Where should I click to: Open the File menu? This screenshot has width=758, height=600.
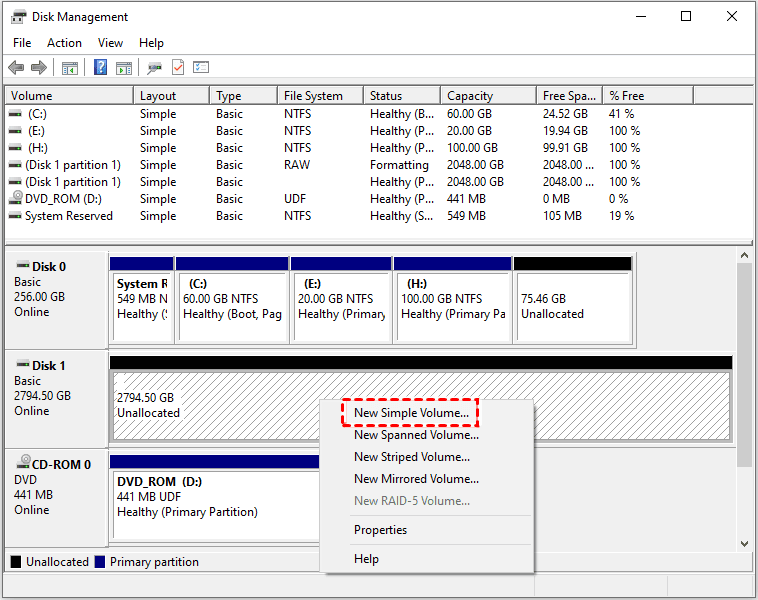22,43
